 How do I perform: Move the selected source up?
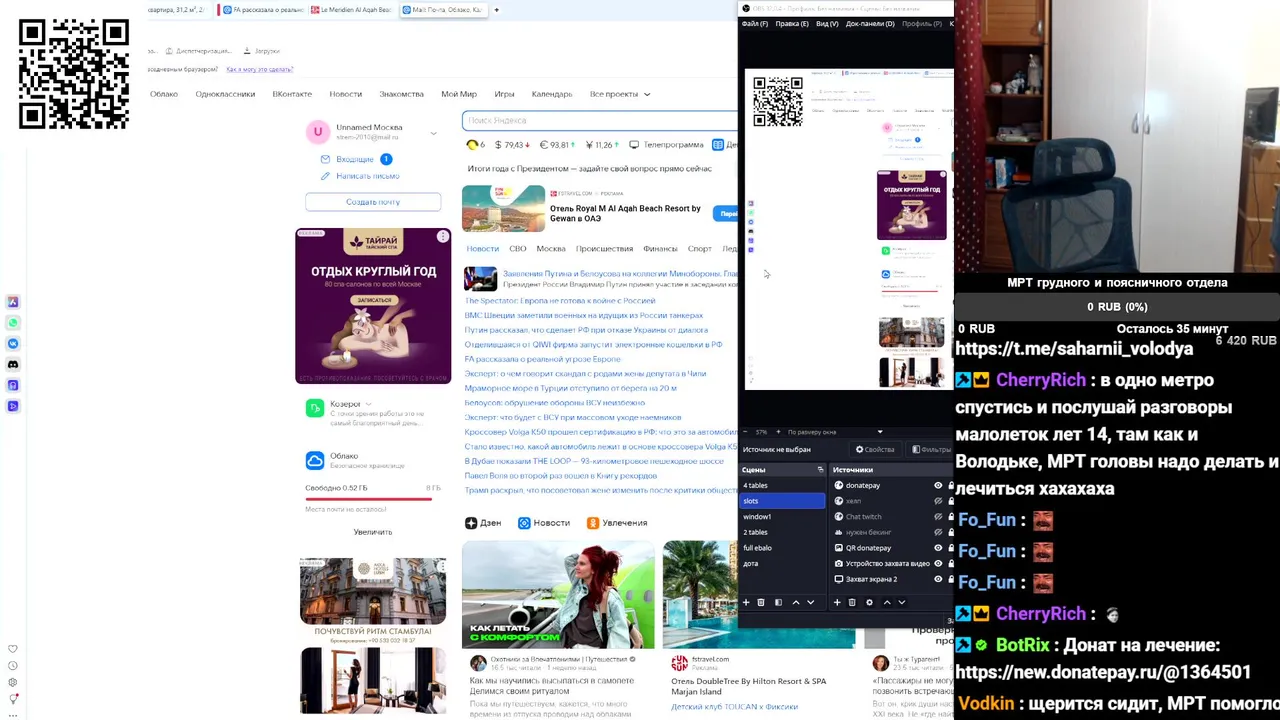886,602
